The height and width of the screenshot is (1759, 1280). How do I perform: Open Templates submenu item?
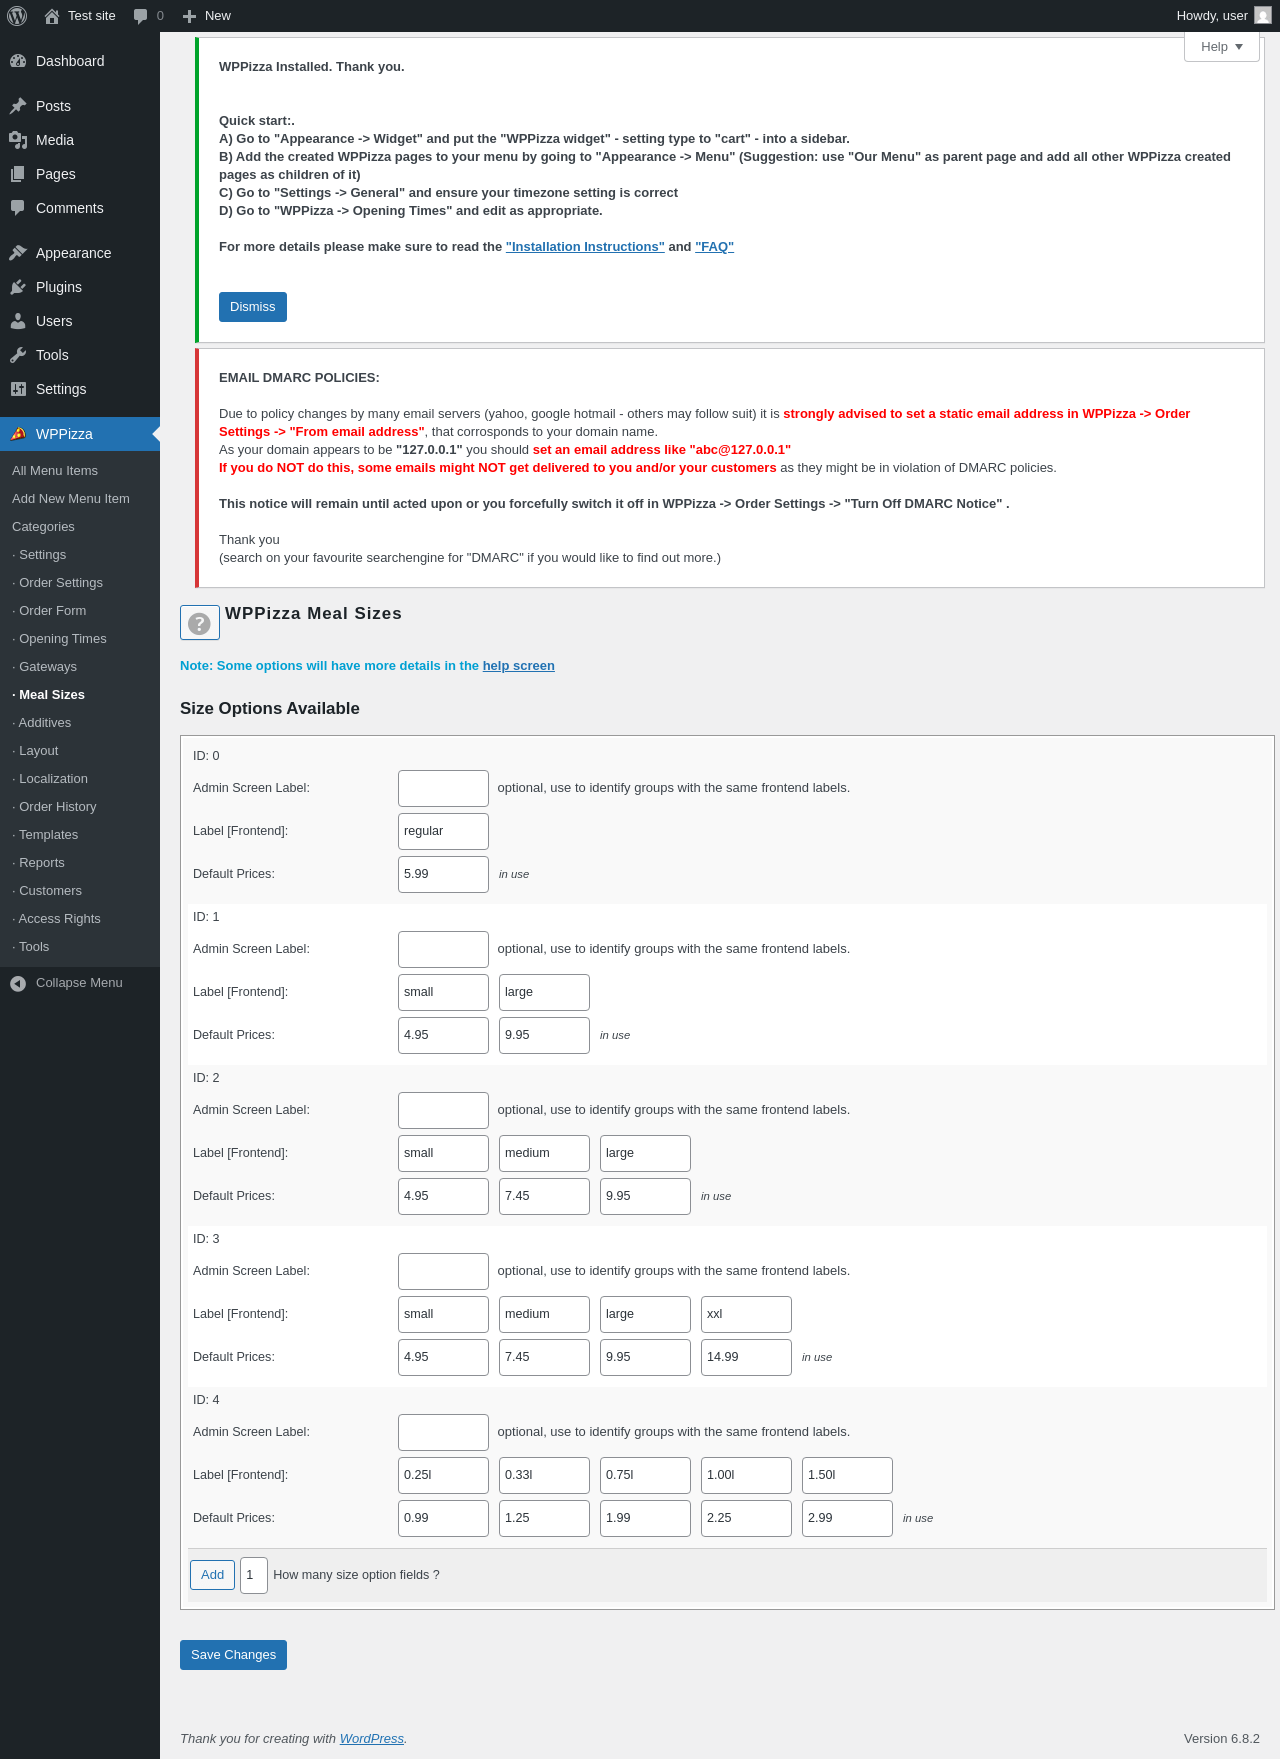pyautogui.click(x=45, y=835)
